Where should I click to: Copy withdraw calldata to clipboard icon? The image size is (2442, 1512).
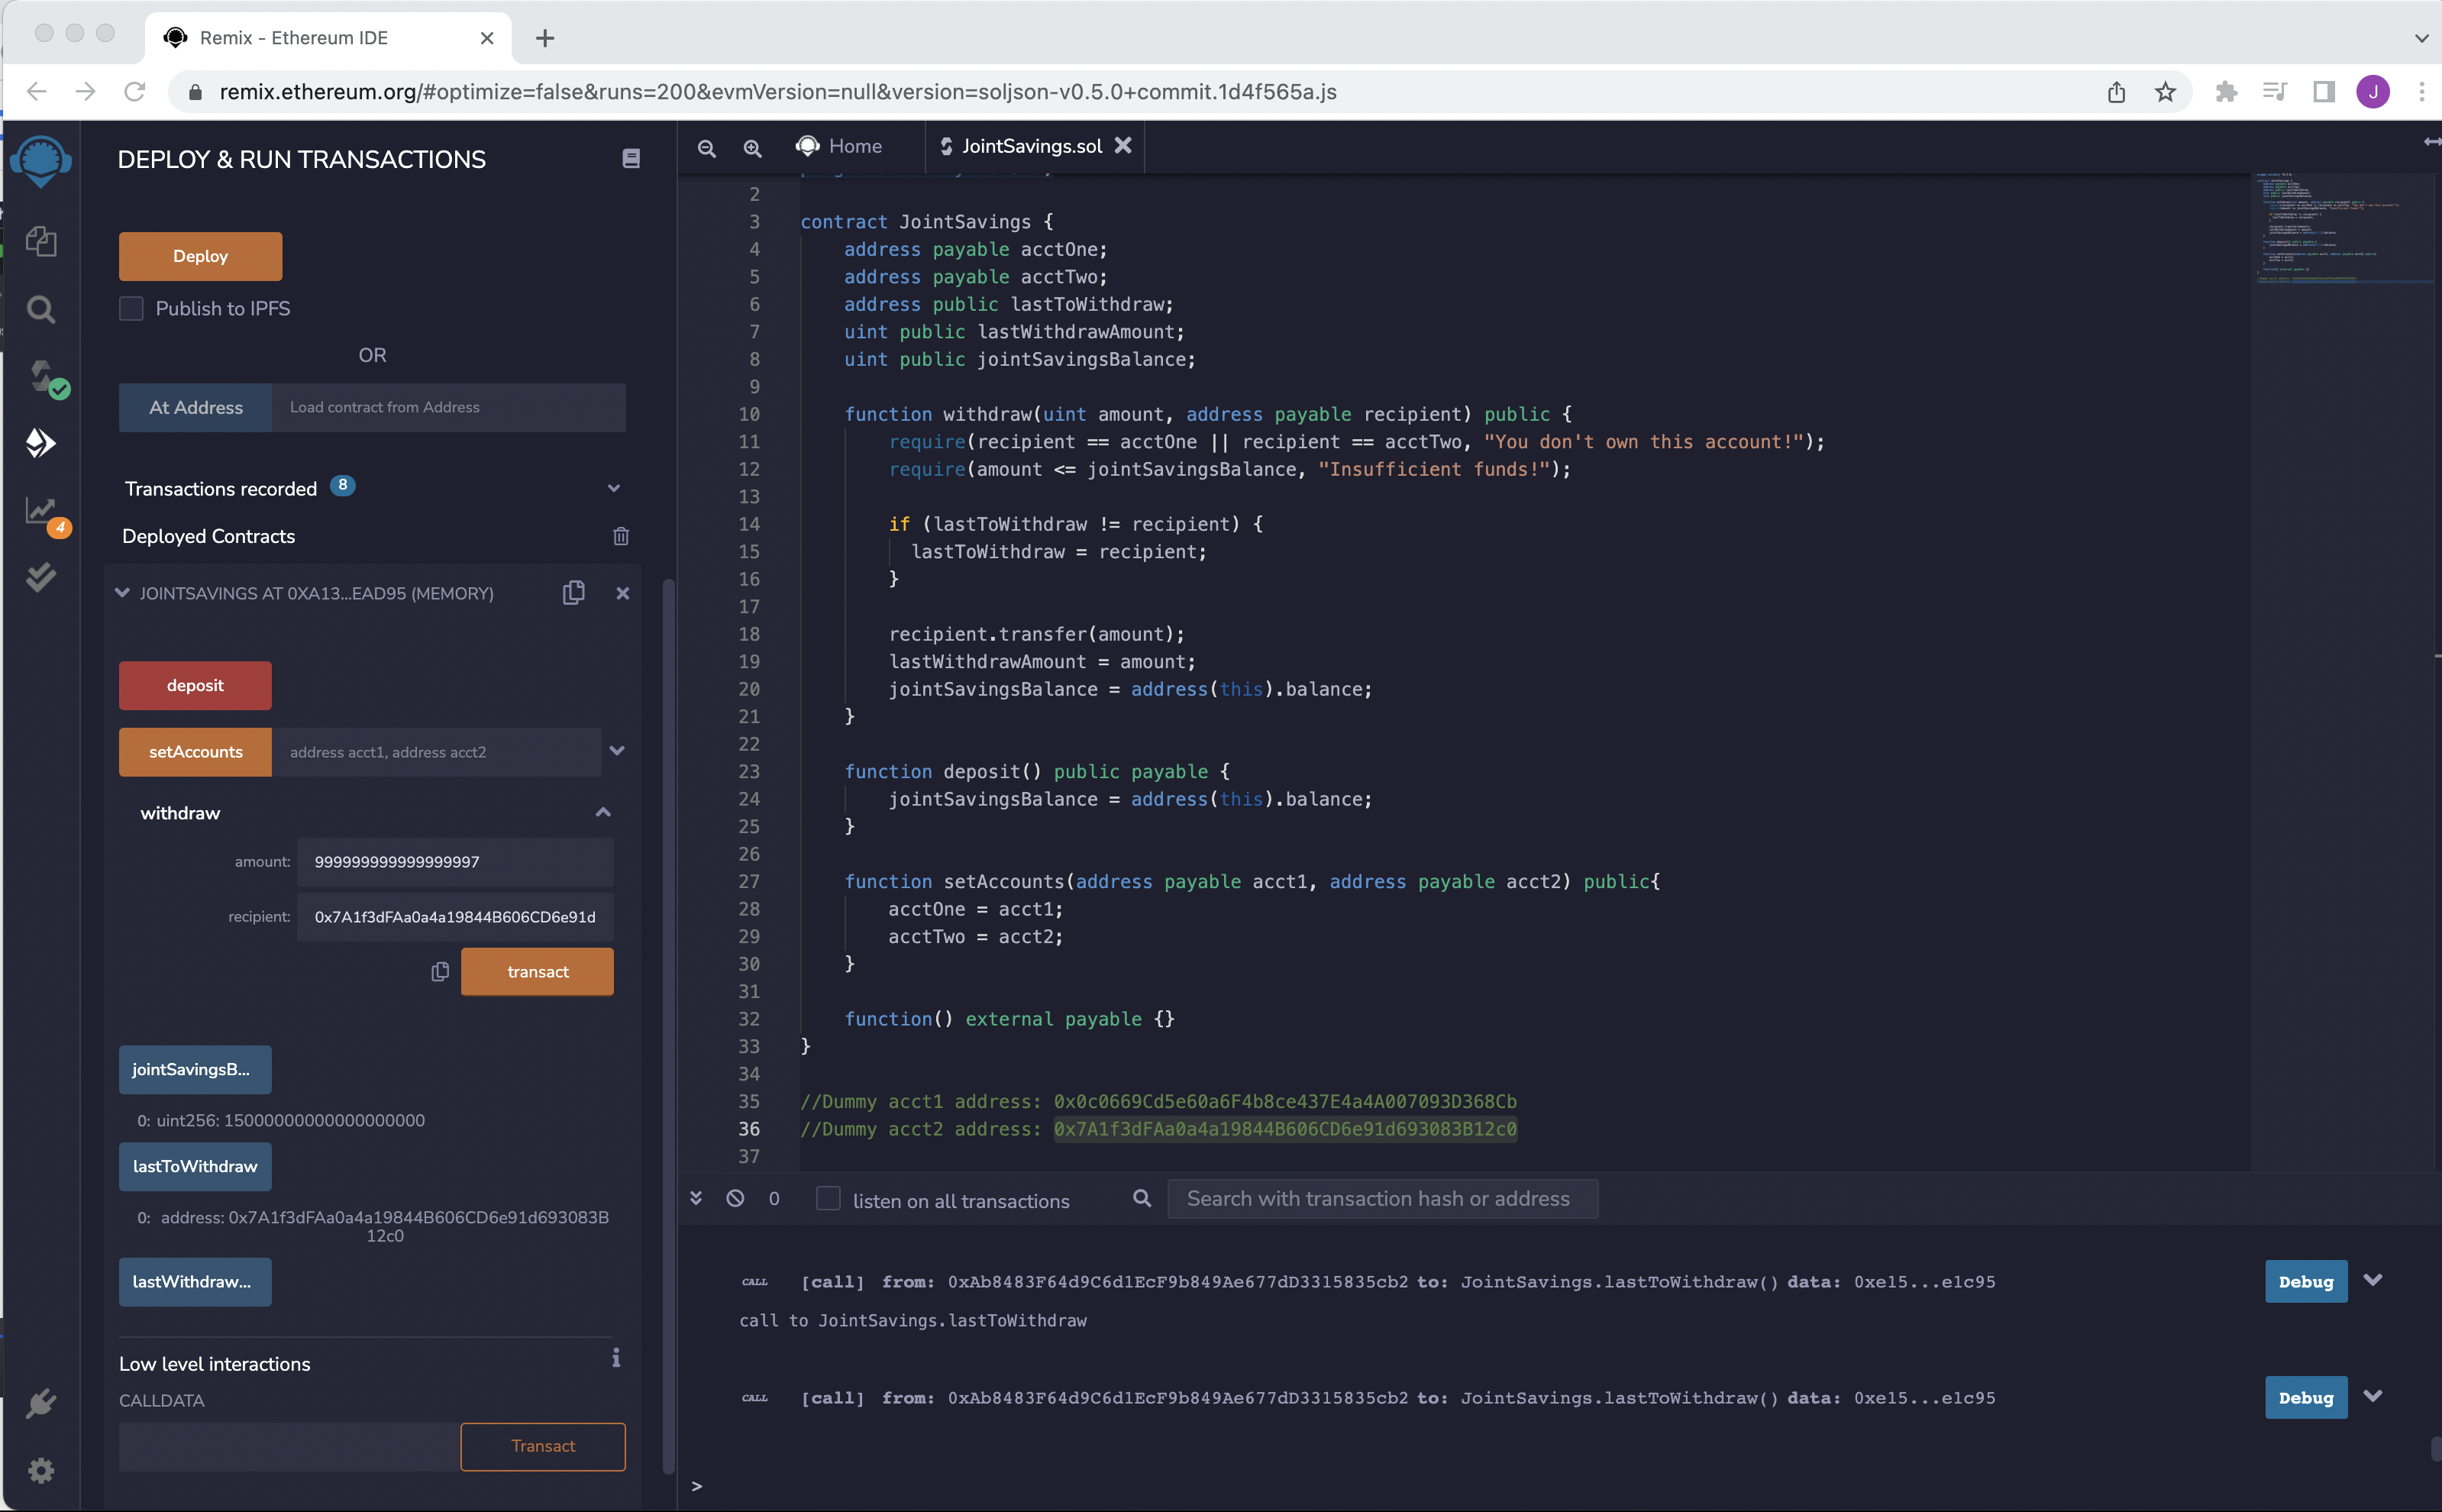coord(440,971)
